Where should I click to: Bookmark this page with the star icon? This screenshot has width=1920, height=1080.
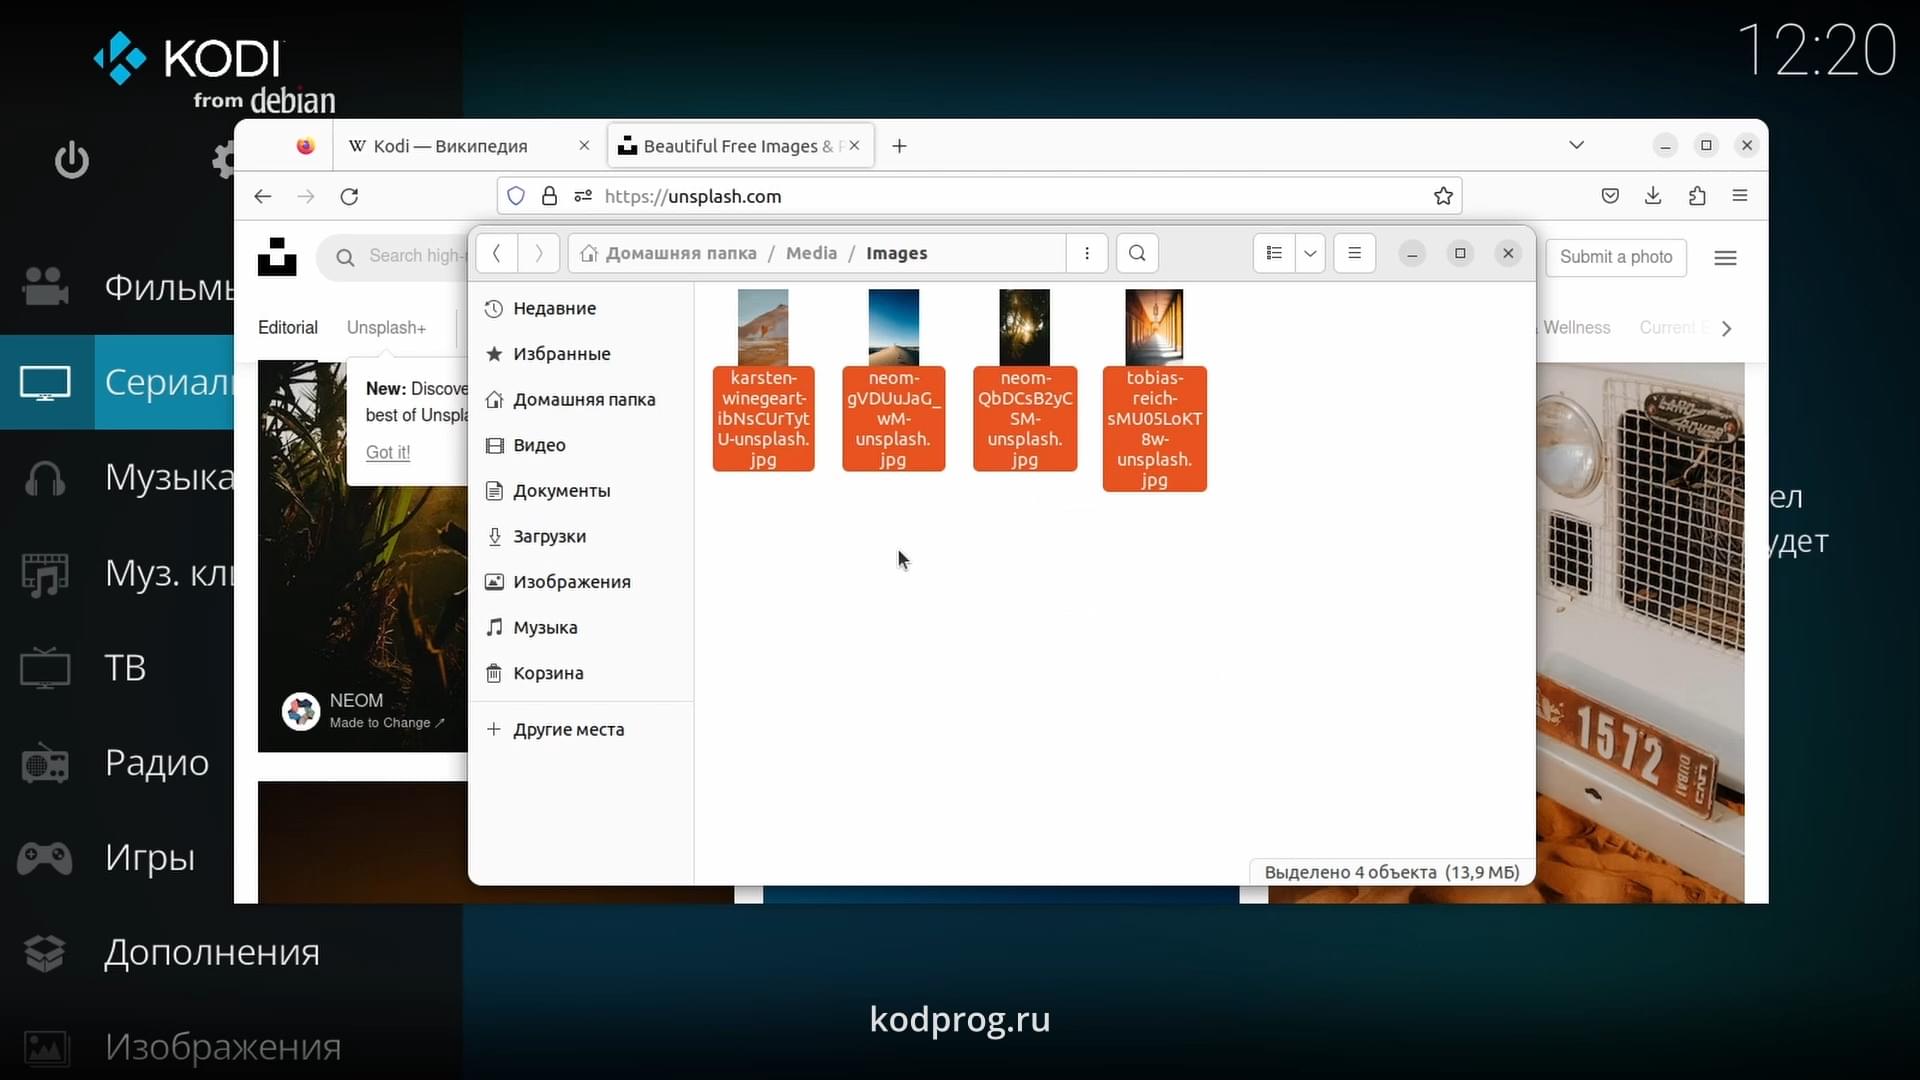pyautogui.click(x=1443, y=196)
